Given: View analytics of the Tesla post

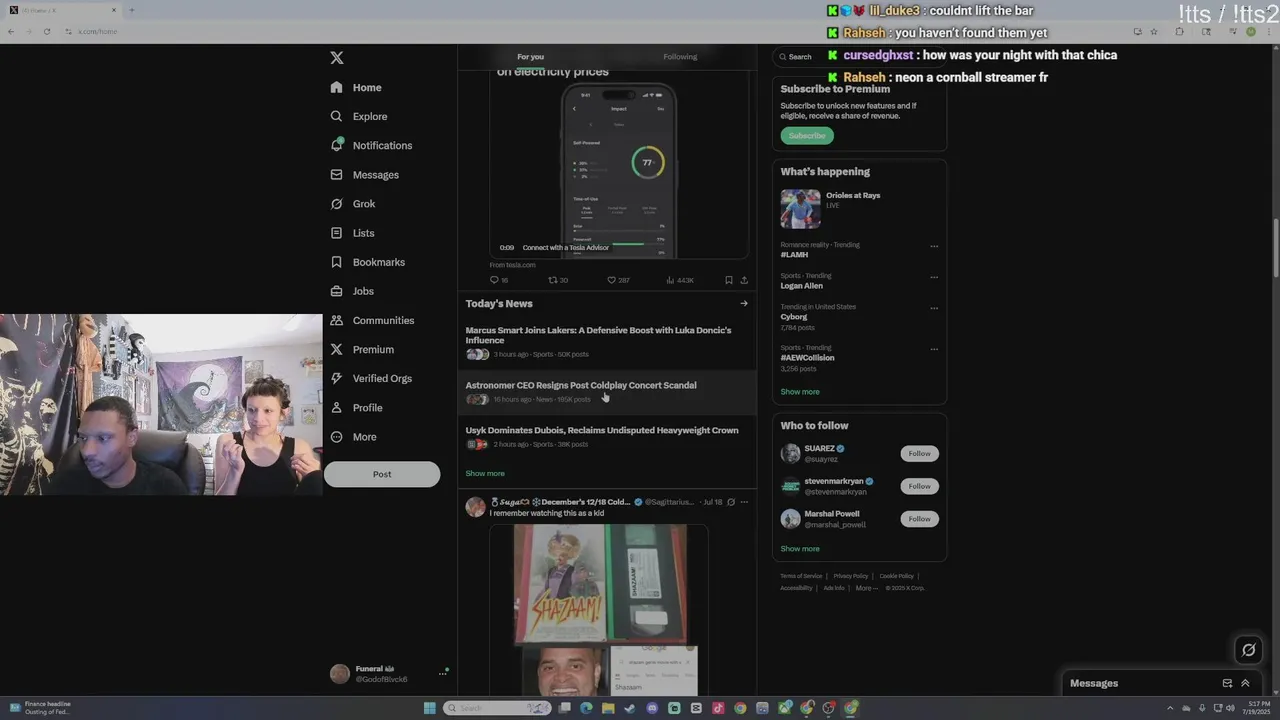Looking at the screenshot, I should (680, 280).
